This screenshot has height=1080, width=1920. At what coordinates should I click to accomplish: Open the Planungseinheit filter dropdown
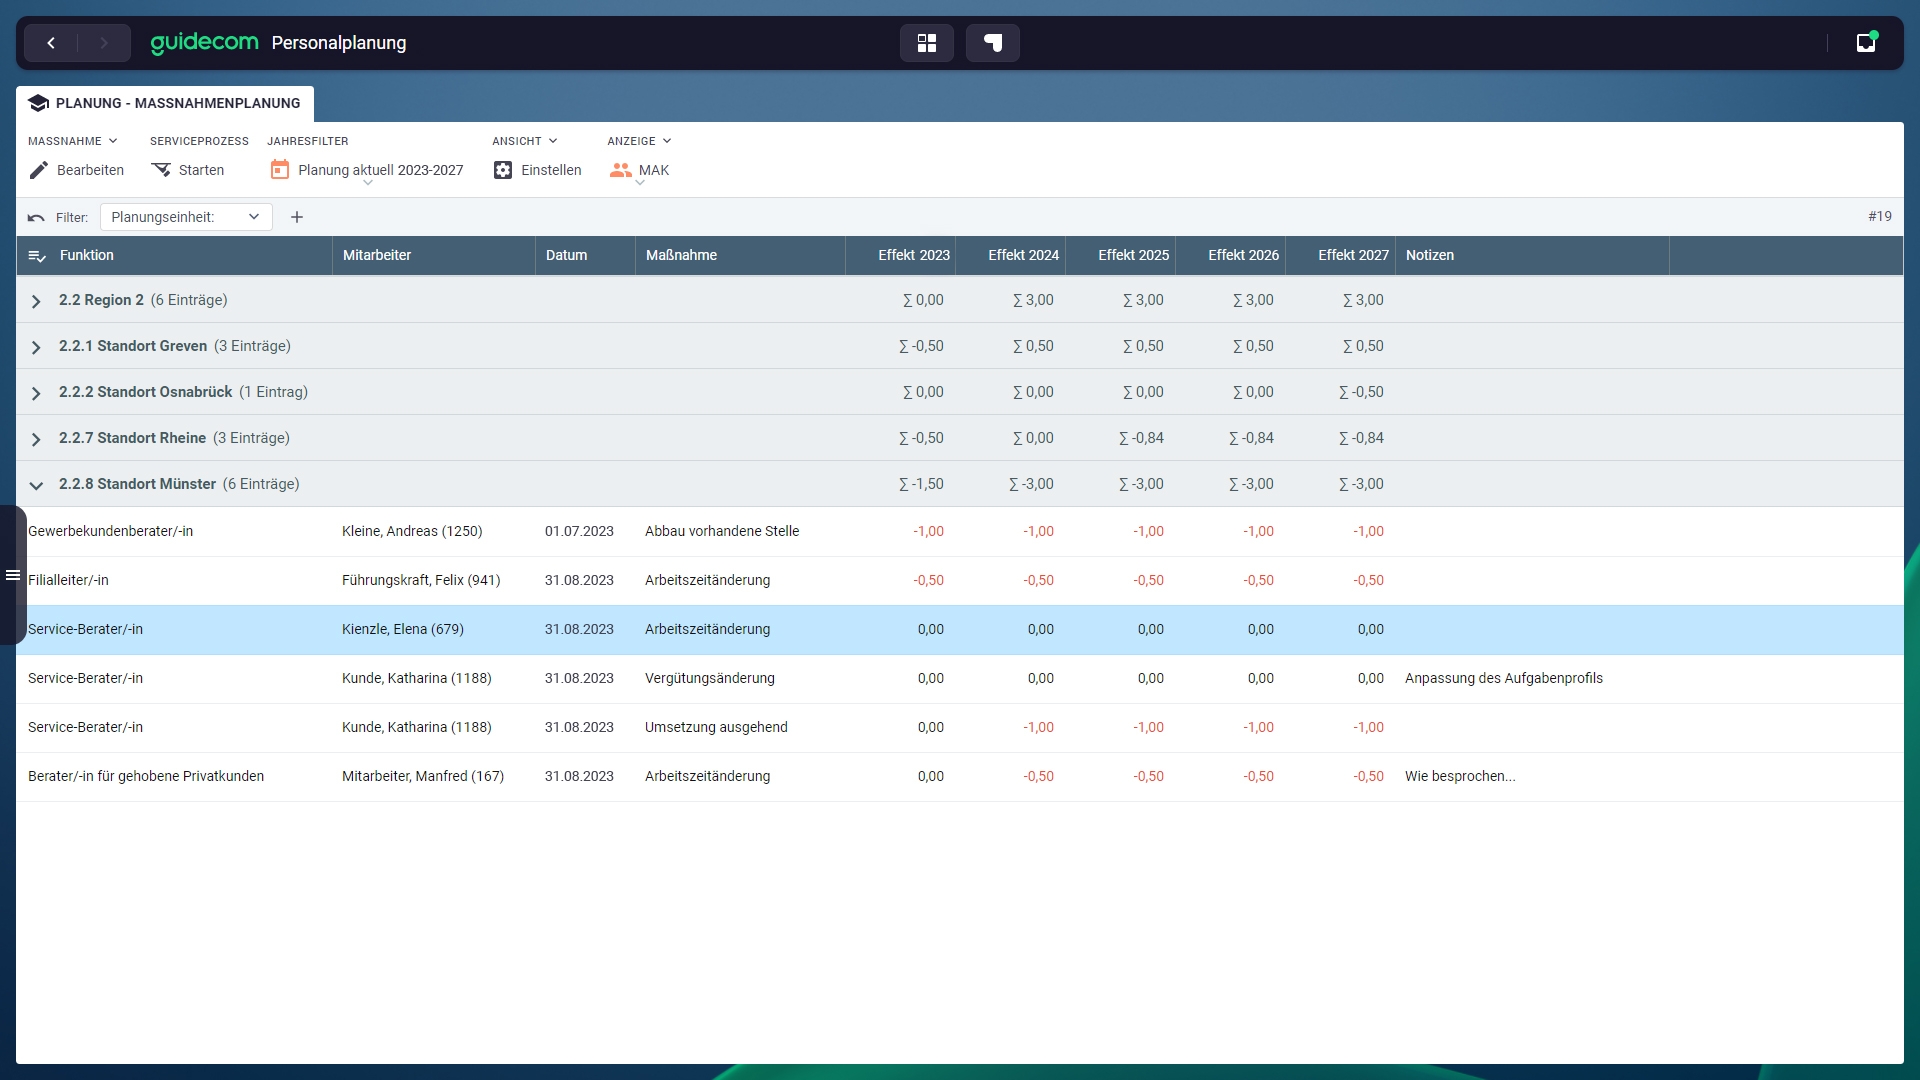click(x=186, y=217)
